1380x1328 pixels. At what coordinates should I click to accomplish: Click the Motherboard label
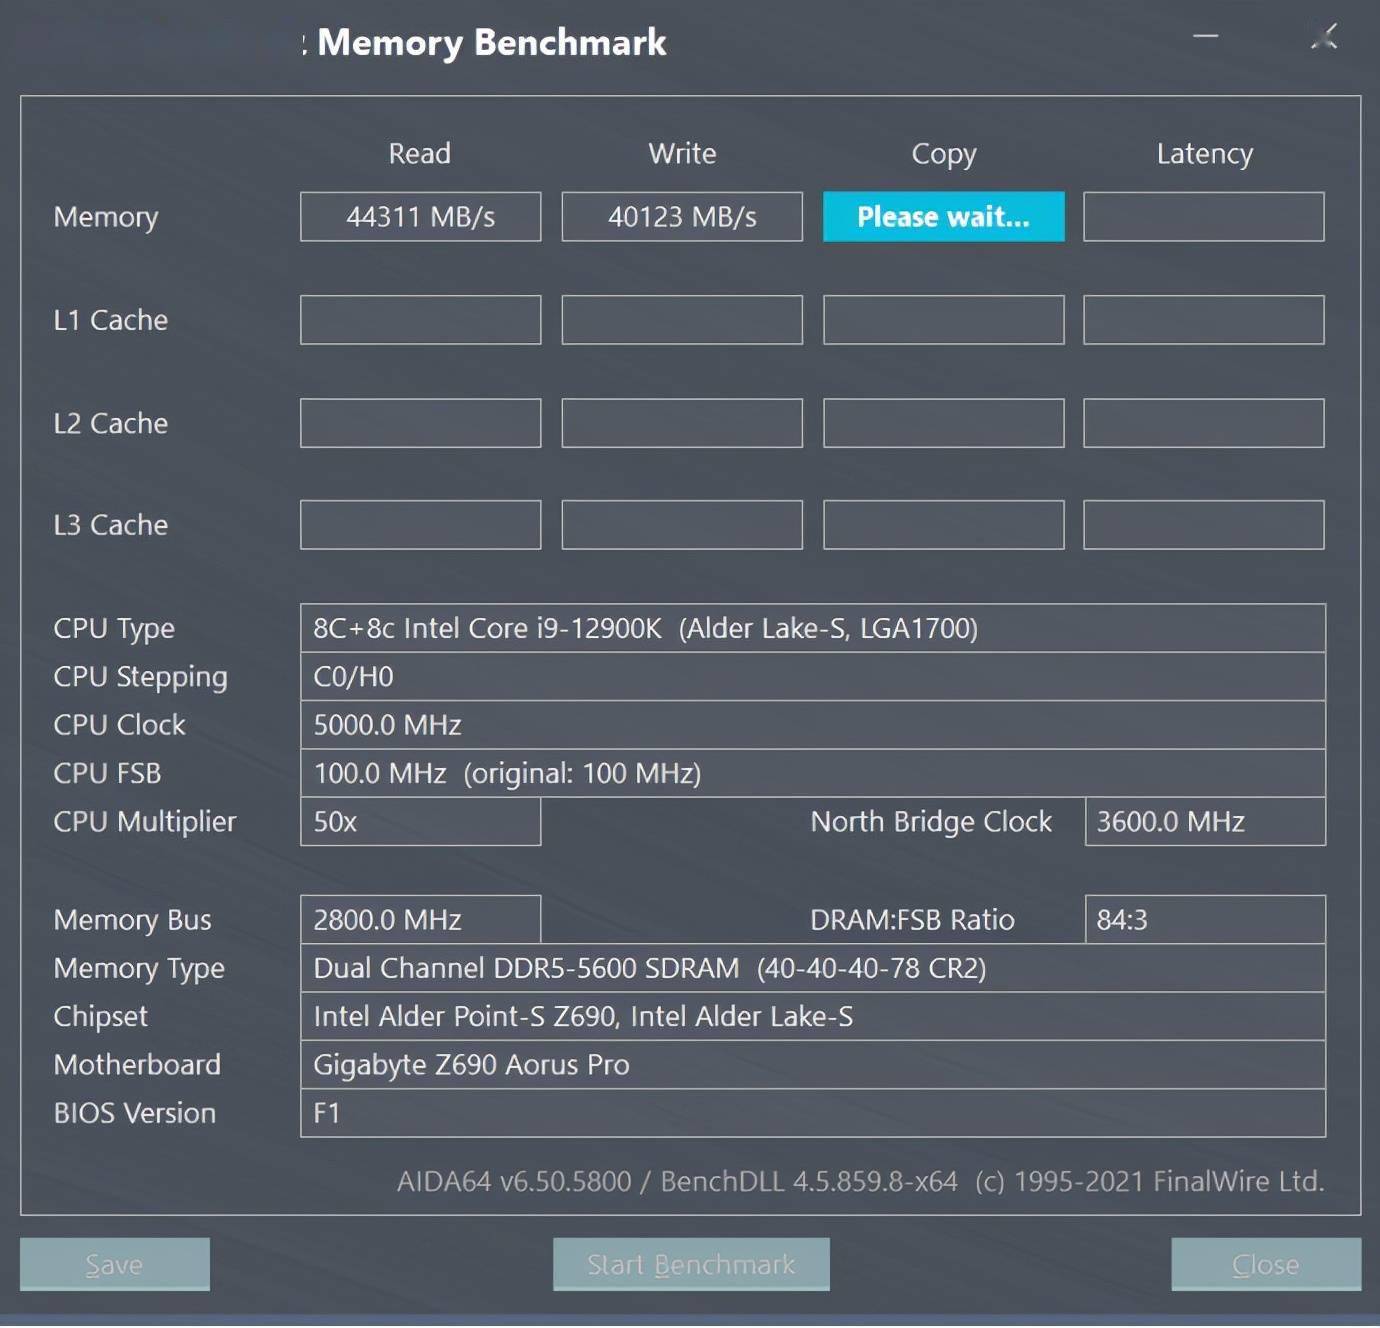(137, 1065)
